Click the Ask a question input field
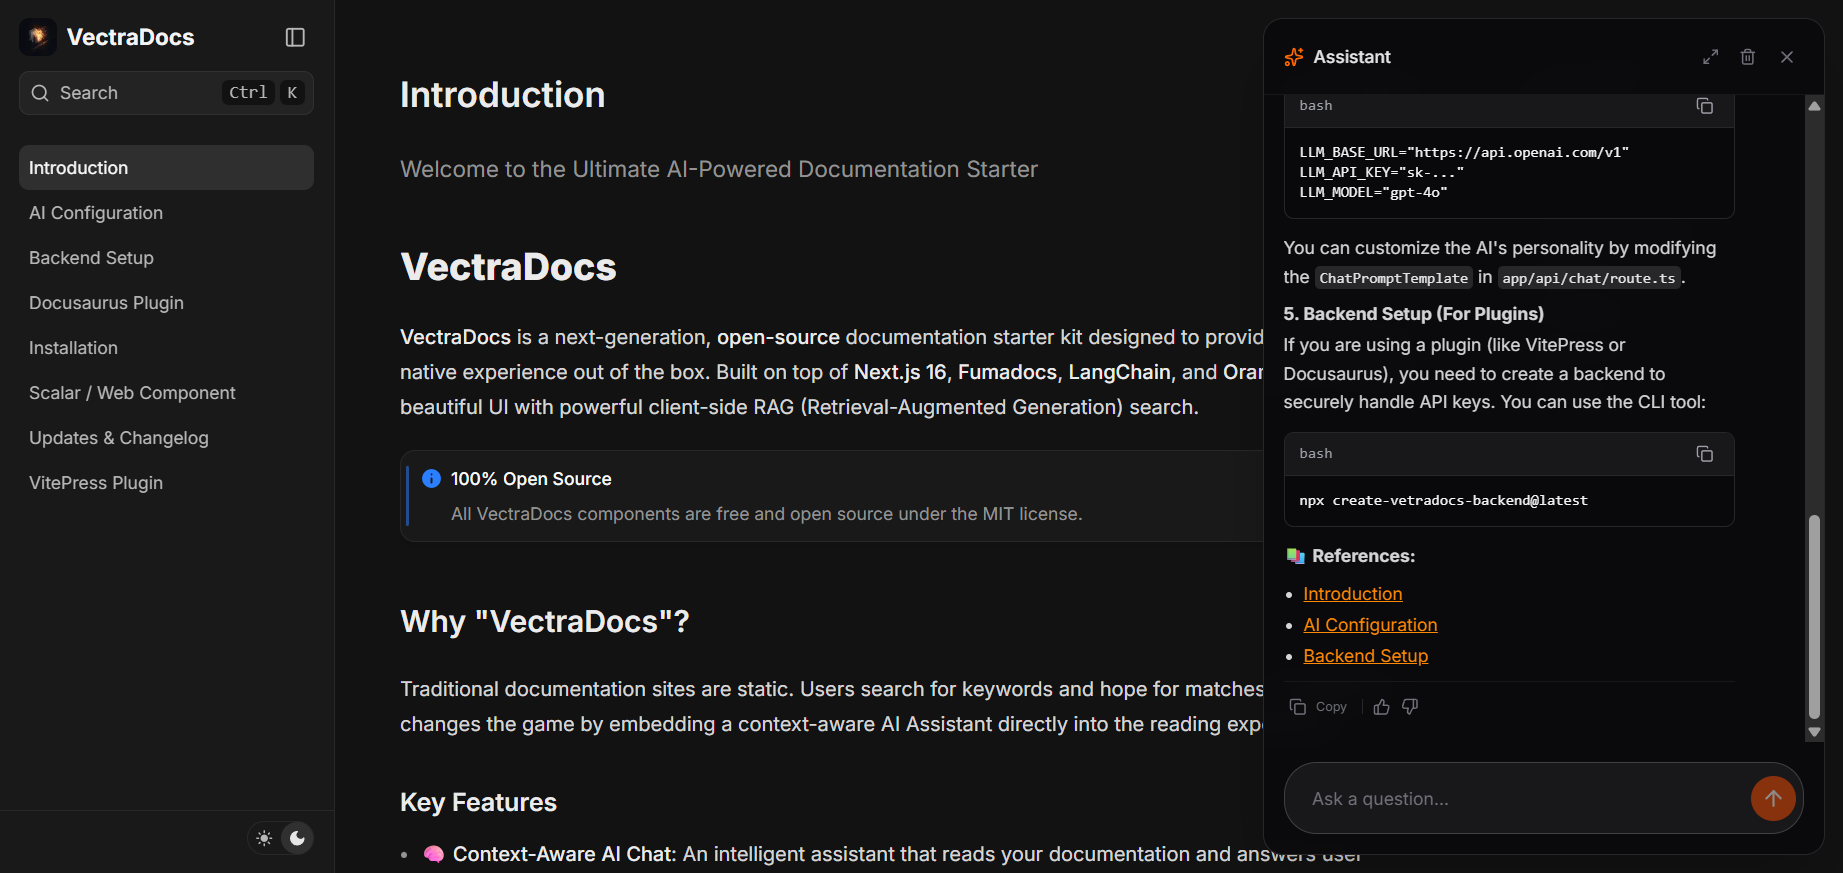The height and width of the screenshot is (873, 1843). pyautogui.click(x=1525, y=799)
